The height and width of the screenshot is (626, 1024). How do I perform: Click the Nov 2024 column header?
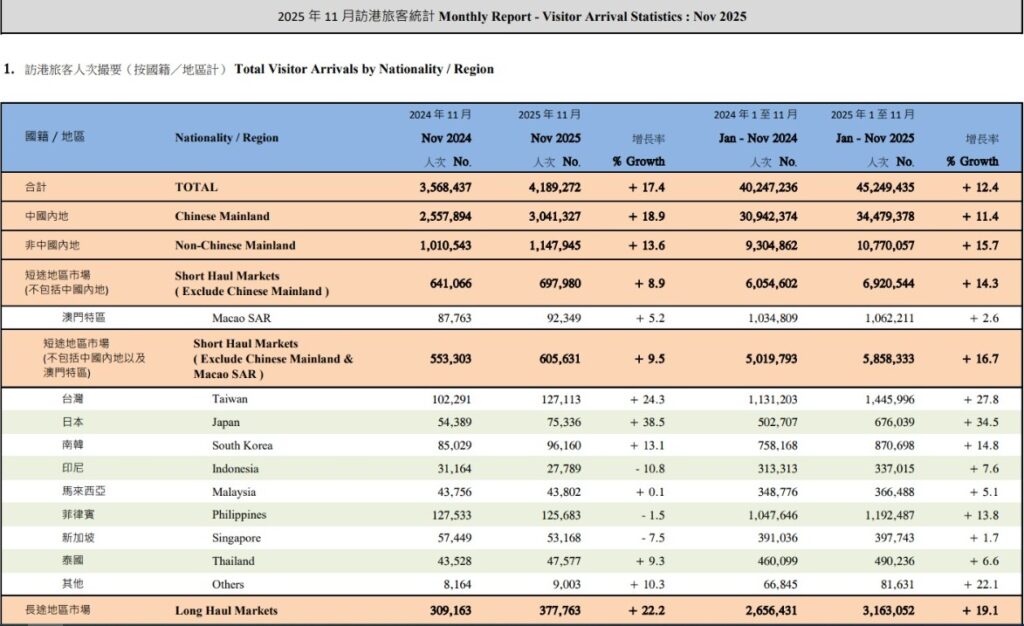(445, 138)
